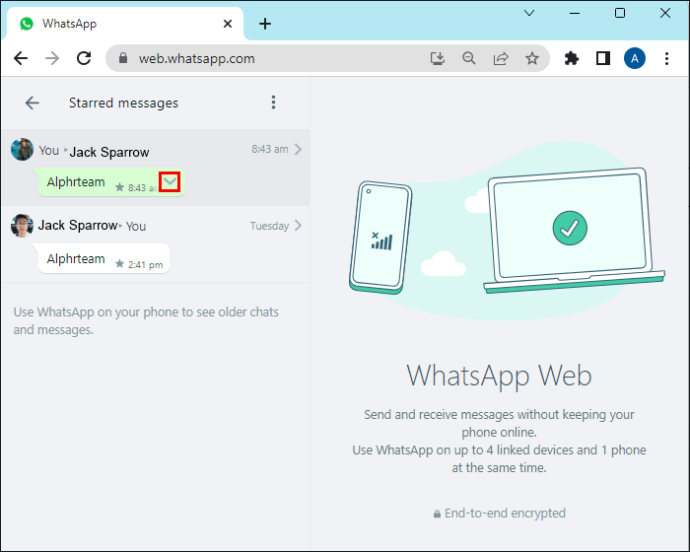Open the zoom control in address bar
Viewport: 690px width, 552px height.
pos(469,58)
